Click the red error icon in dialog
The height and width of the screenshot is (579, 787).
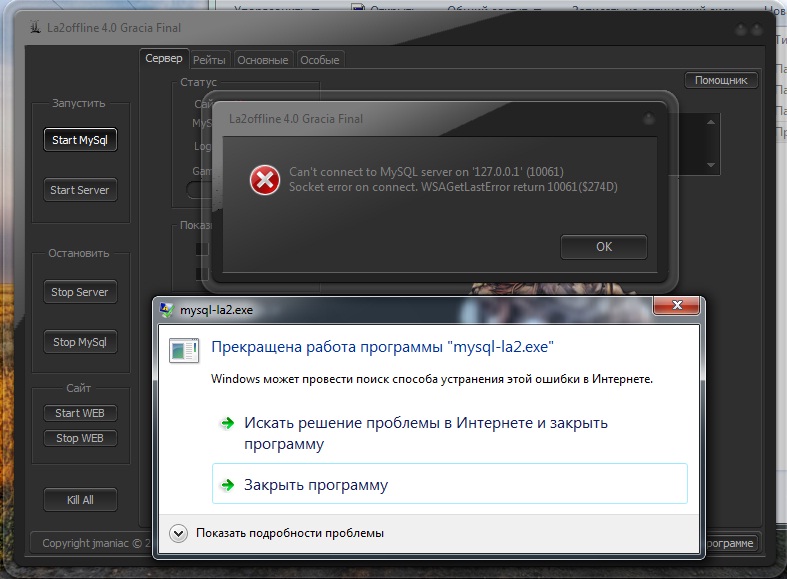265,180
